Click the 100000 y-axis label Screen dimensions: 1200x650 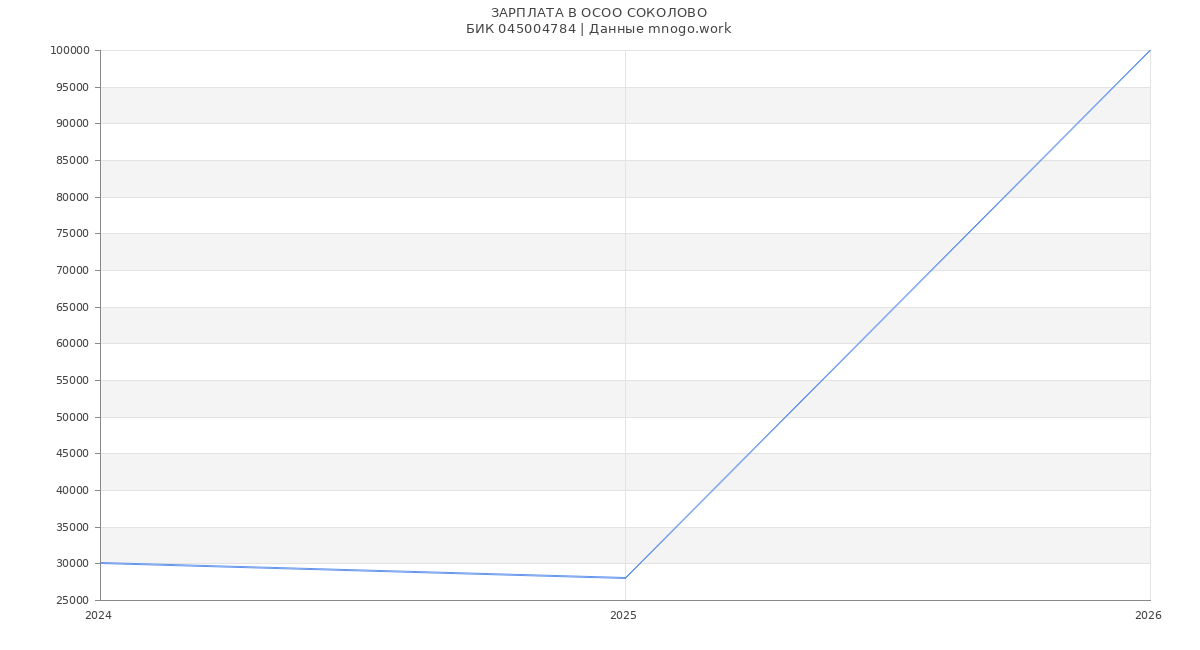click(70, 51)
